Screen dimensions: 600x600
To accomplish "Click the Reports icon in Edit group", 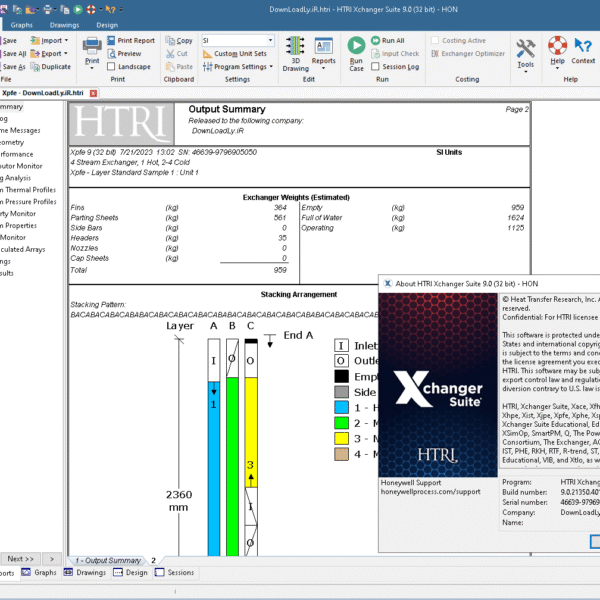I will (x=323, y=46).
